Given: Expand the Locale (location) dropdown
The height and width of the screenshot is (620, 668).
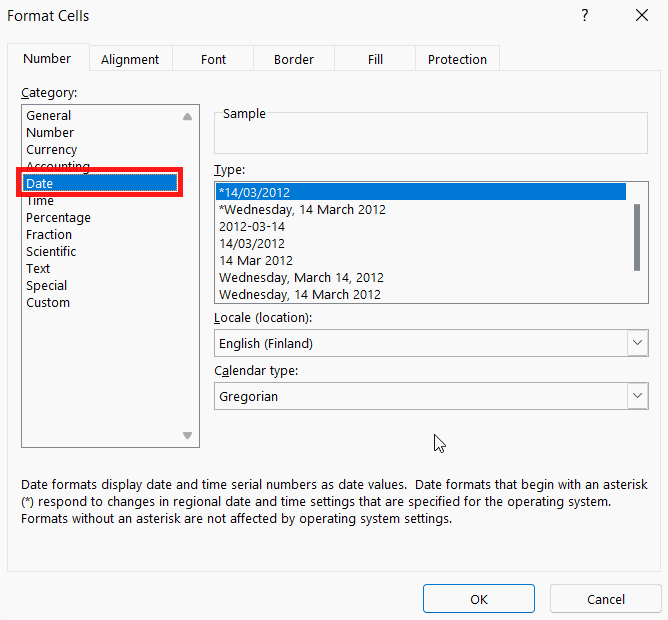Looking at the screenshot, I should point(637,343).
